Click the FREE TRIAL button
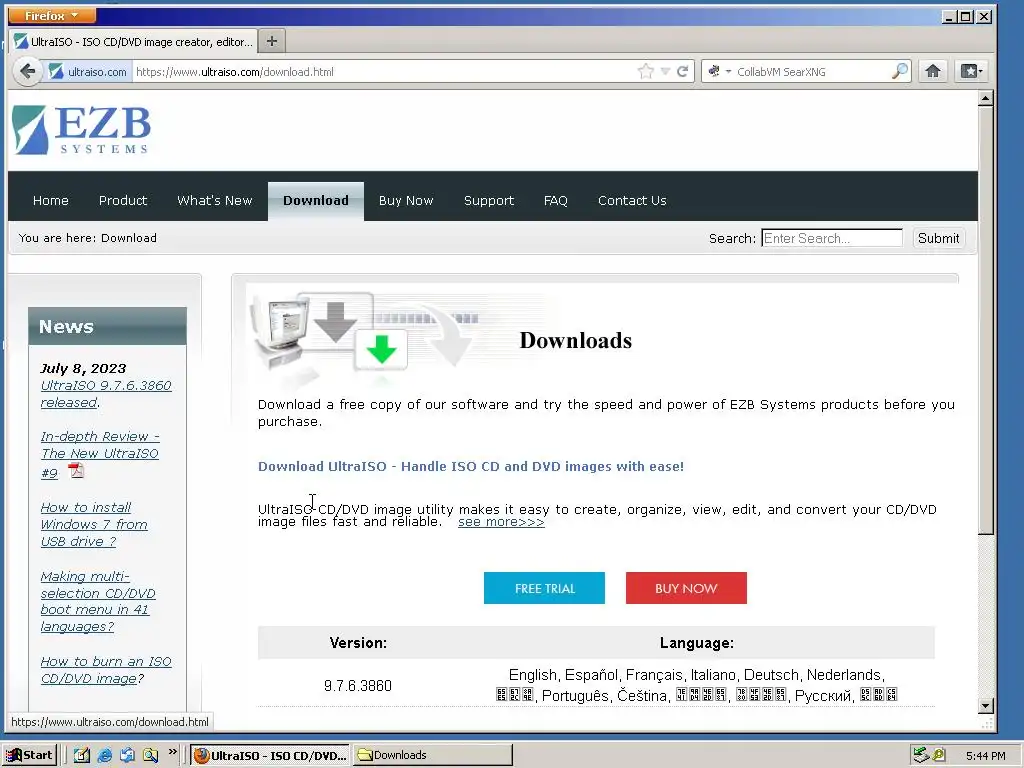Screen dimensions: 1024x768 coord(544,588)
